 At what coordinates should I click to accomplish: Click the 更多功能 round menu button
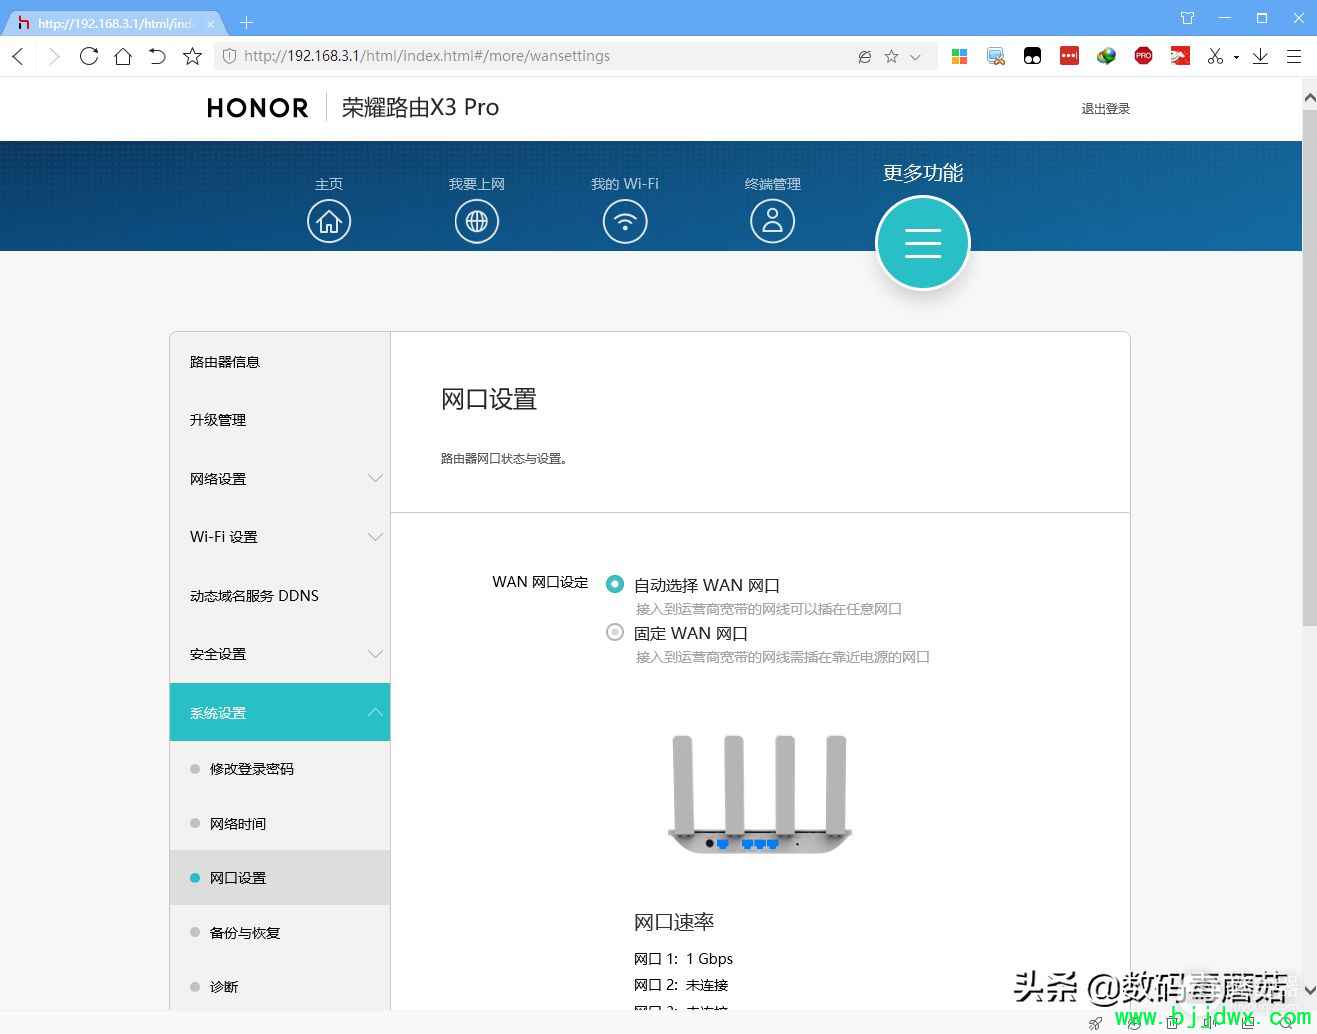(923, 243)
